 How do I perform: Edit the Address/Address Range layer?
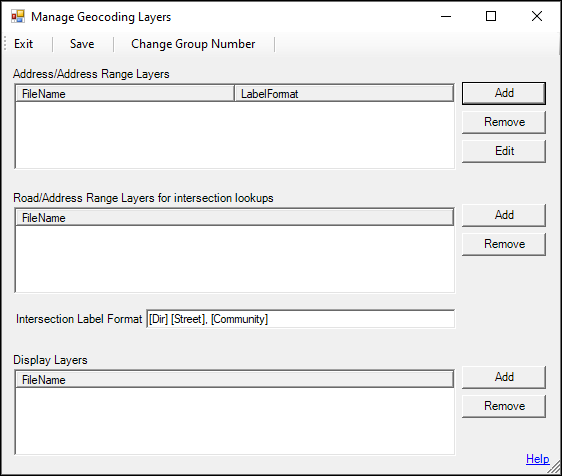point(504,151)
